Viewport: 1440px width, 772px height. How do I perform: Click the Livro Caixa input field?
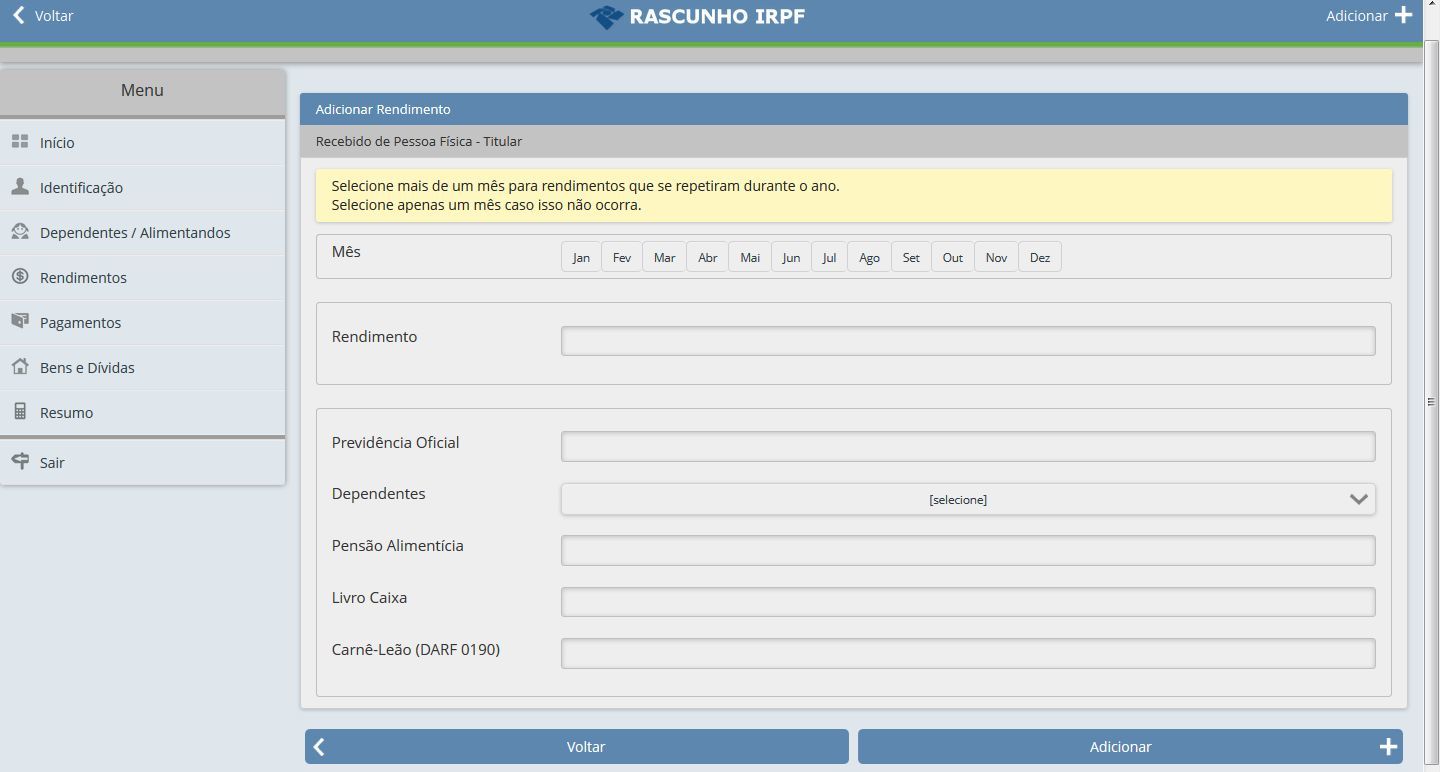pos(968,602)
